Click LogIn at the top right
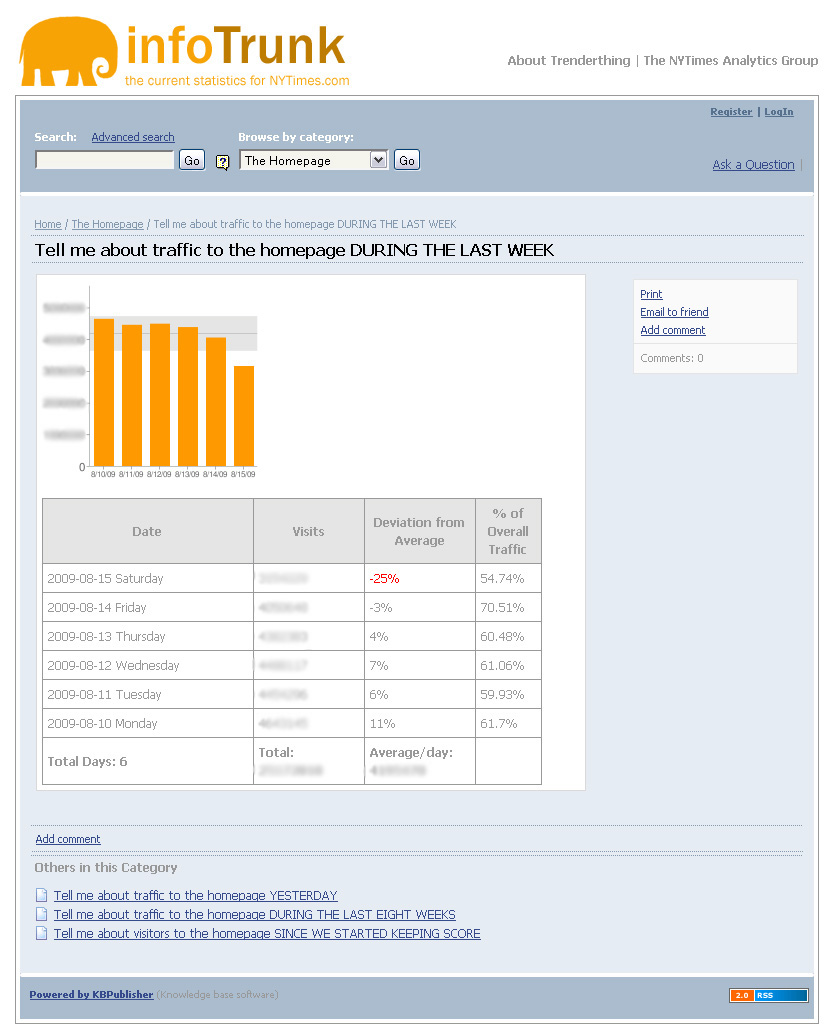This screenshot has height=1032, width=836. pos(778,112)
